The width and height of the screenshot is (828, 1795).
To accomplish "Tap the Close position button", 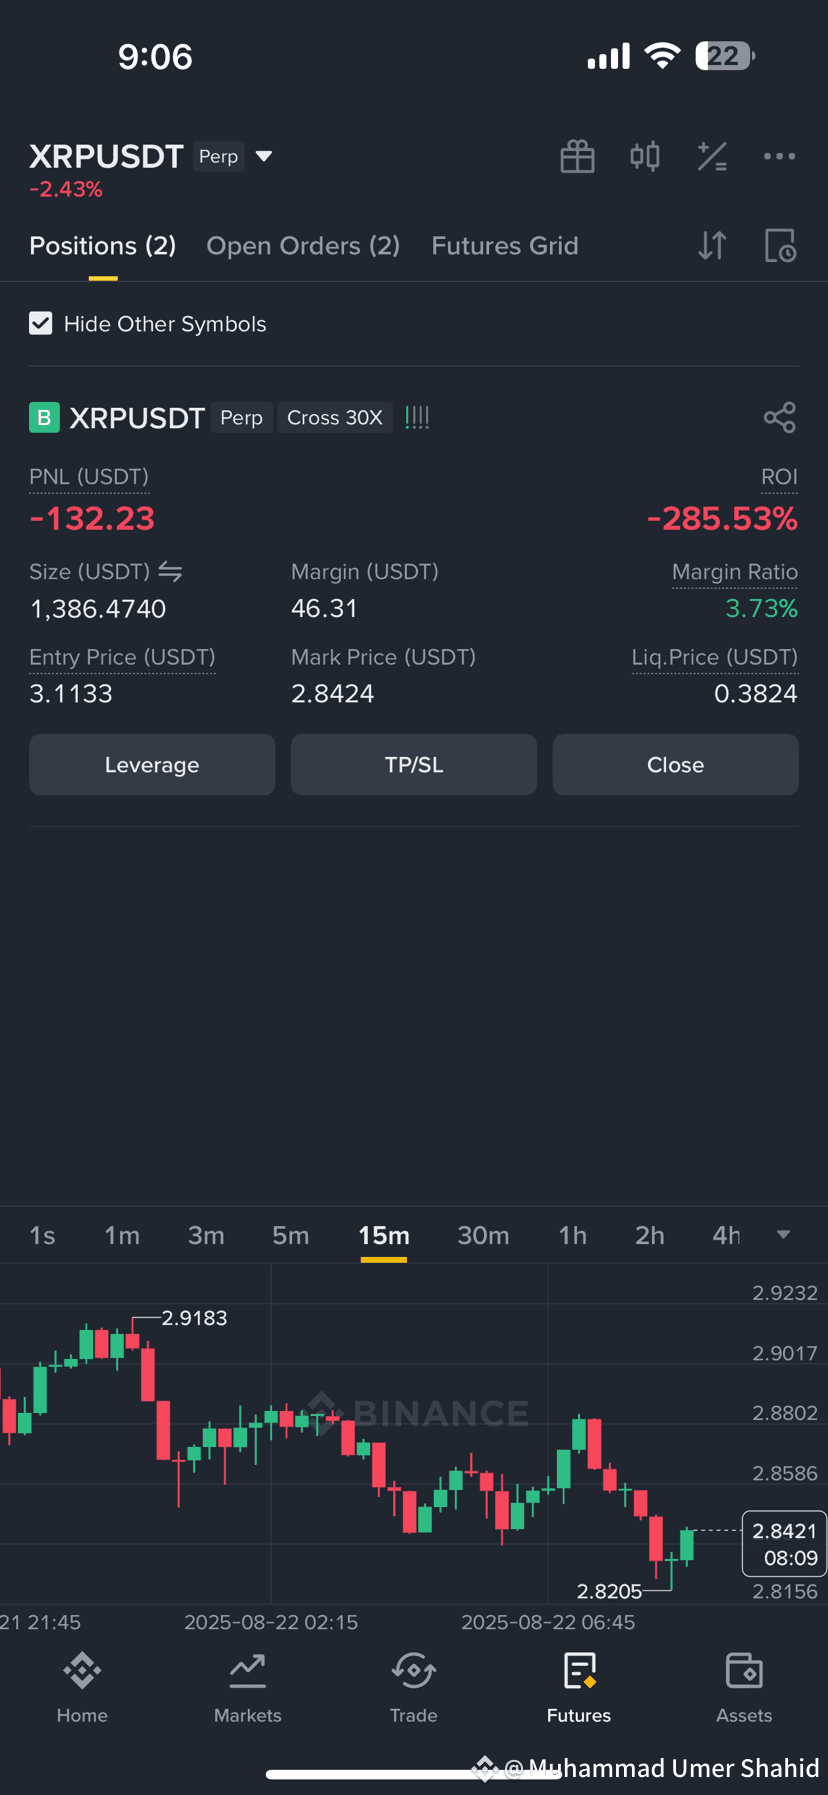I will [676, 765].
